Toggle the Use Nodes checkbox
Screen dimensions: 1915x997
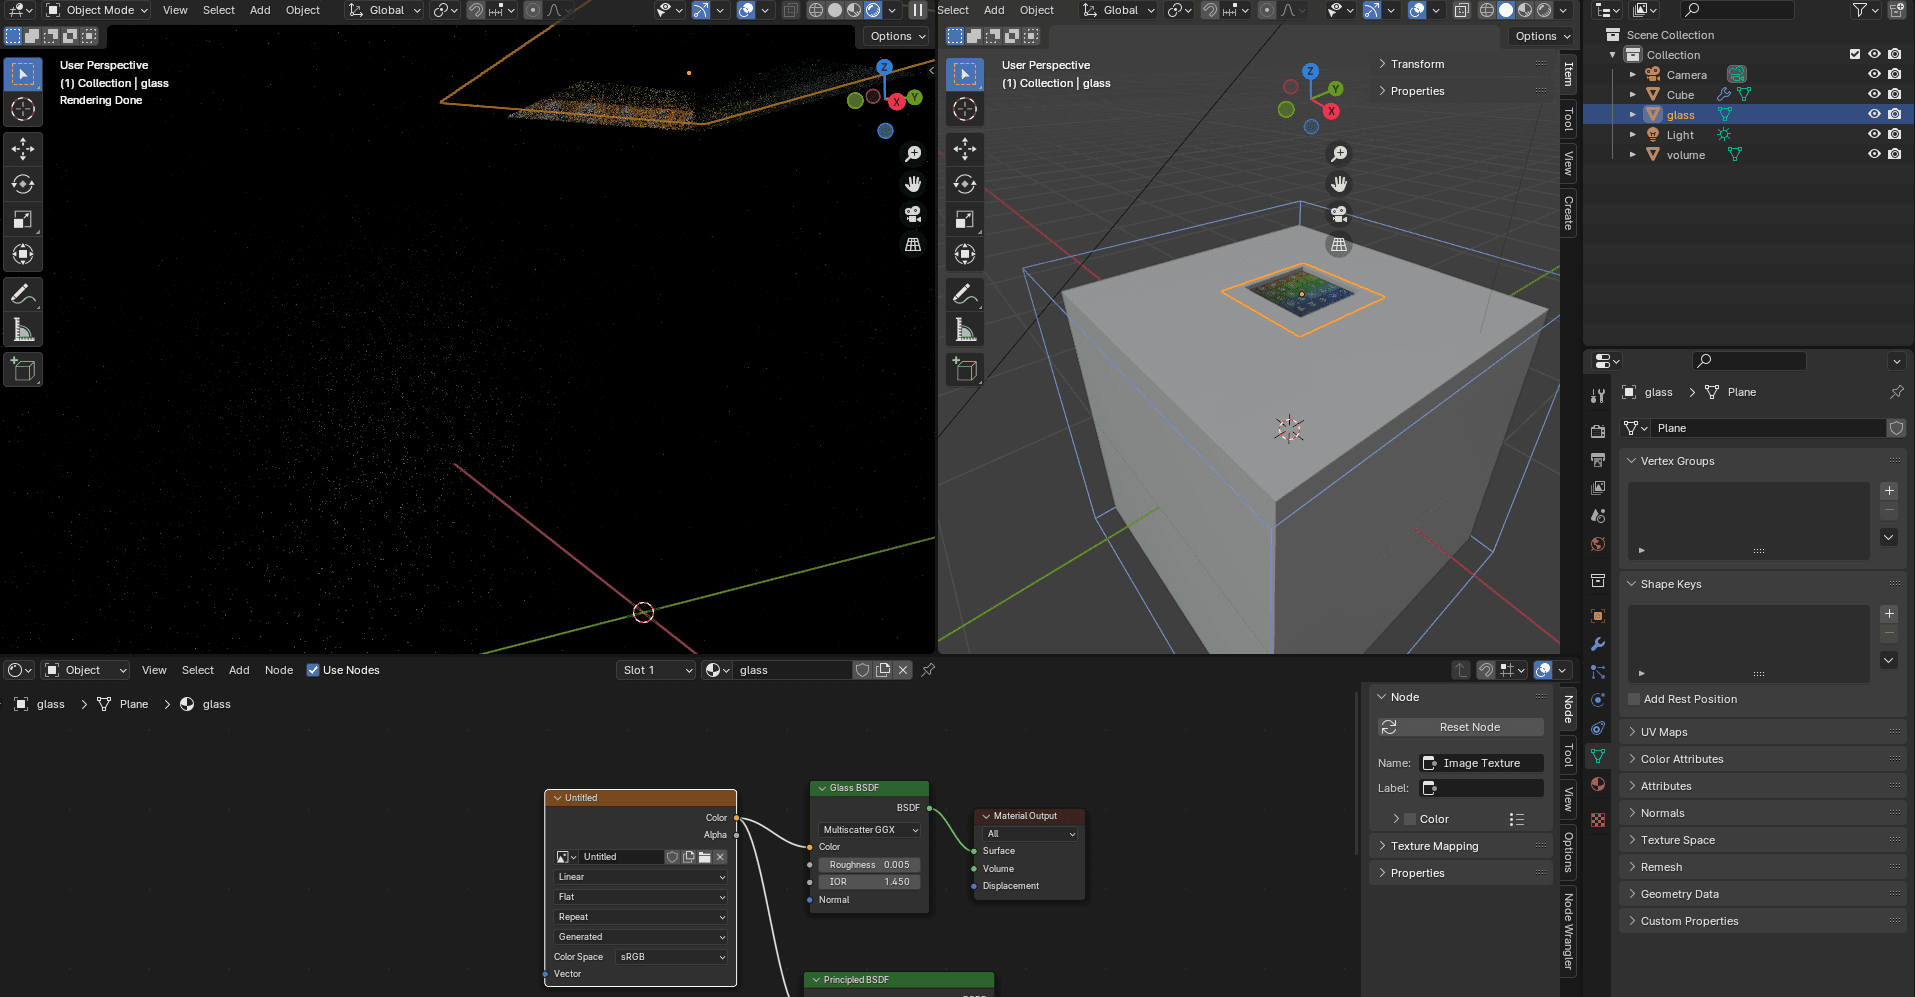tap(313, 670)
